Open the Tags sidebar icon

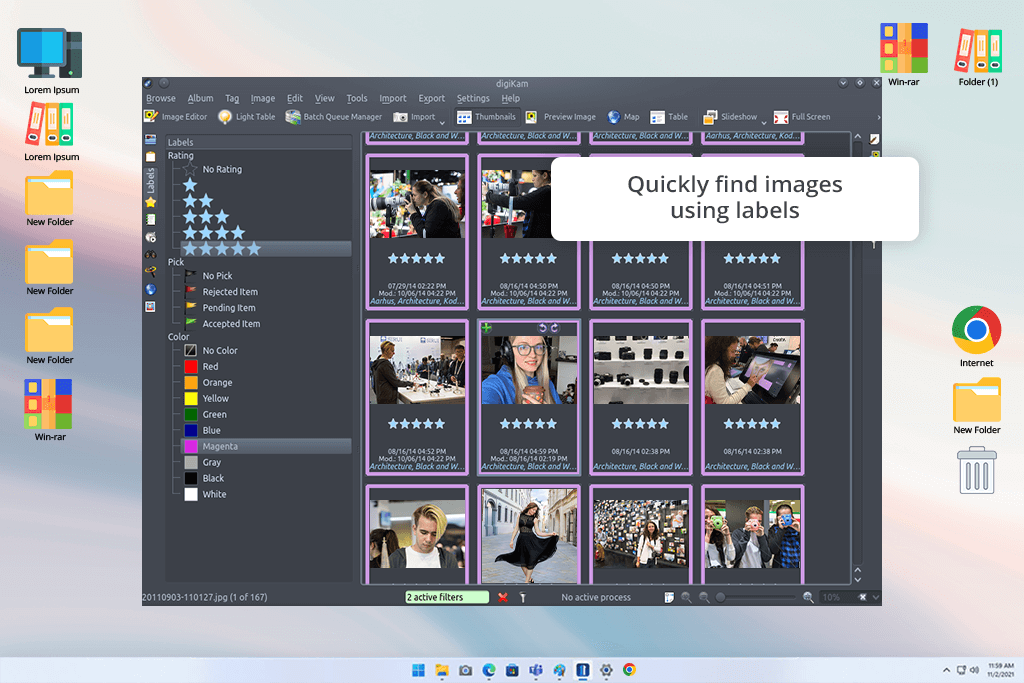tap(151, 156)
